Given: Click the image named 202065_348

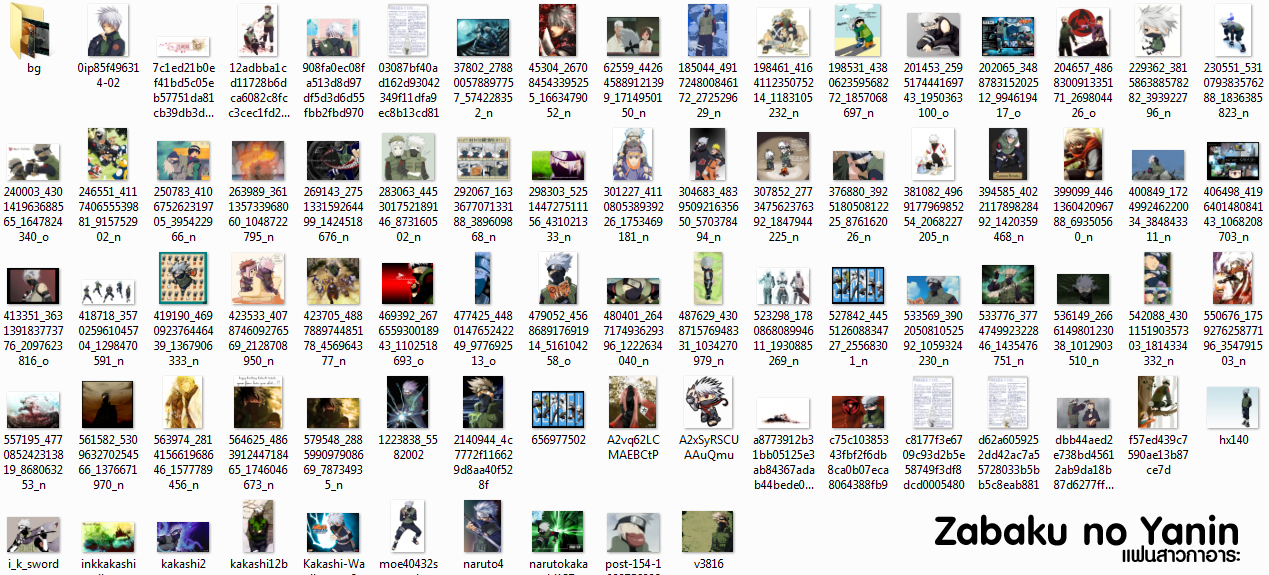Looking at the screenshot, I should pos(1008,35).
